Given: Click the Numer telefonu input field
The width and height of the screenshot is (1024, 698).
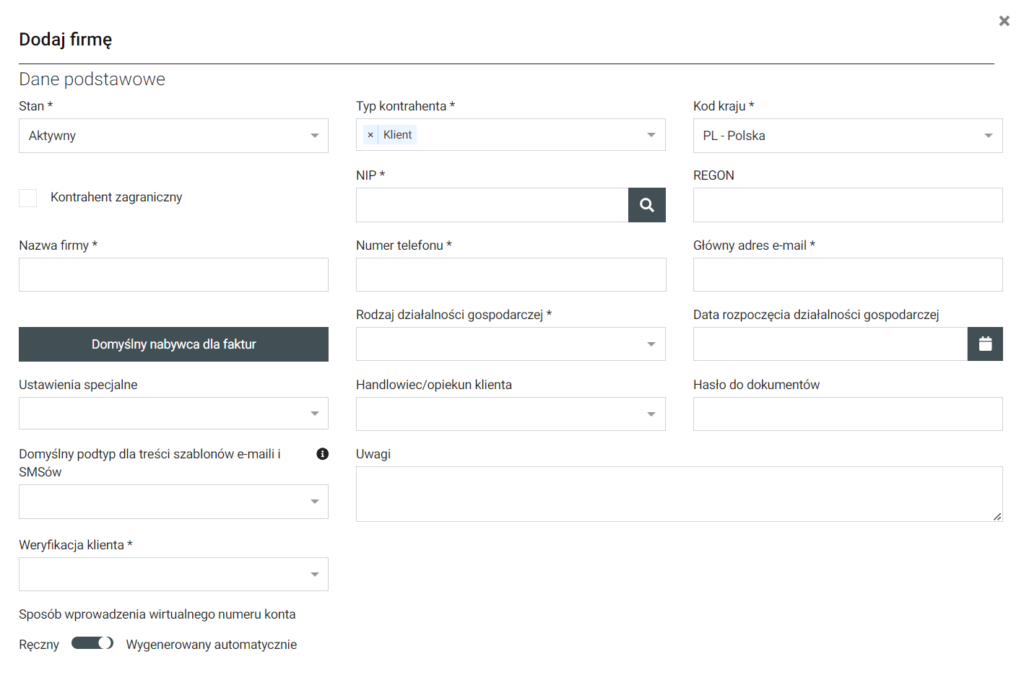Looking at the screenshot, I should coord(510,275).
